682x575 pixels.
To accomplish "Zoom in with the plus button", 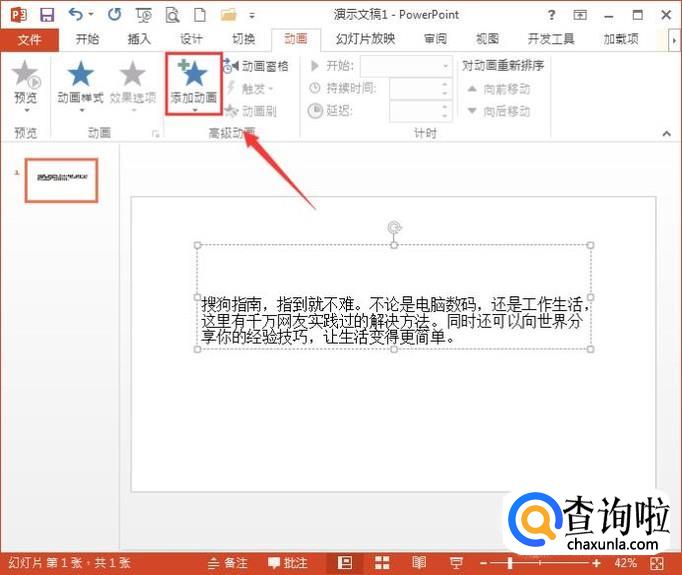I will (596, 563).
